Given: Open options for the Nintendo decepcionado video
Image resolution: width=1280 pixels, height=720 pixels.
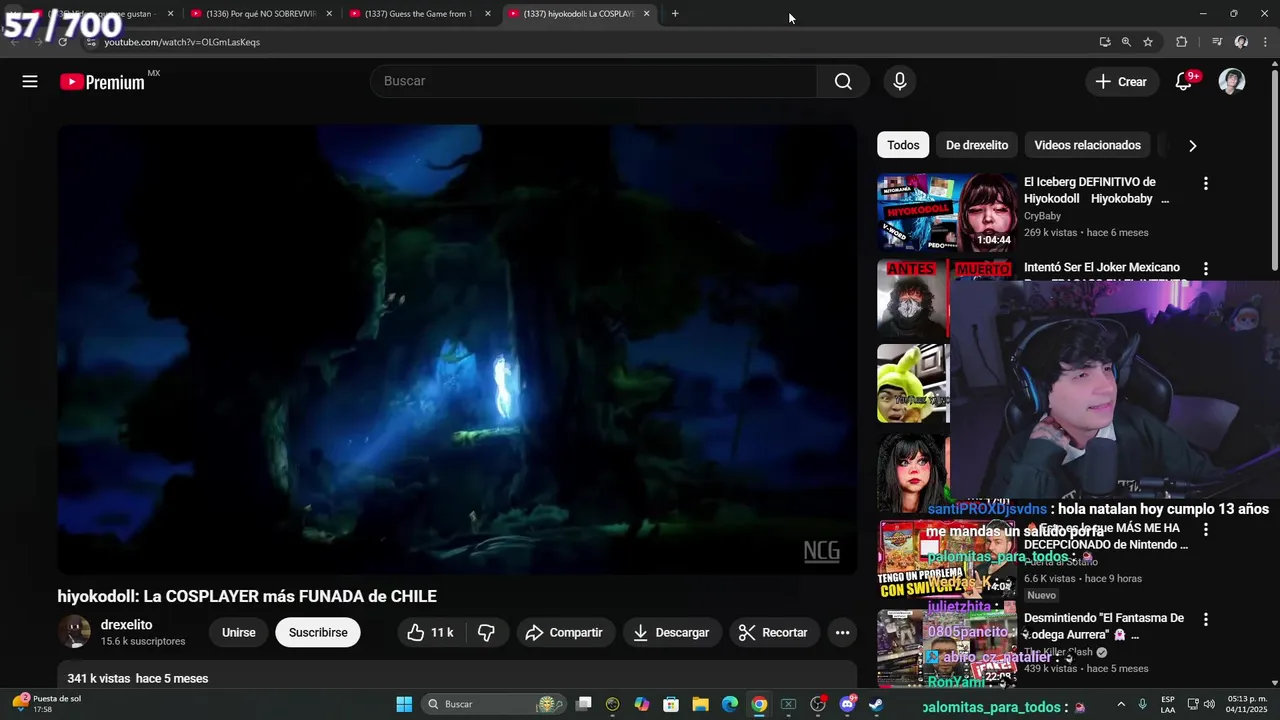Looking at the screenshot, I should (1205, 529).
